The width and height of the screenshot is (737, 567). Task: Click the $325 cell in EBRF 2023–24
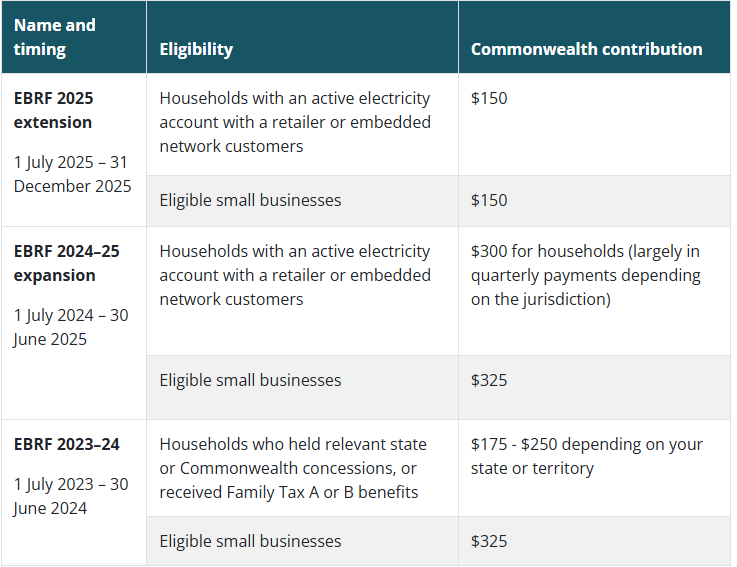click(x=594, y=541)
